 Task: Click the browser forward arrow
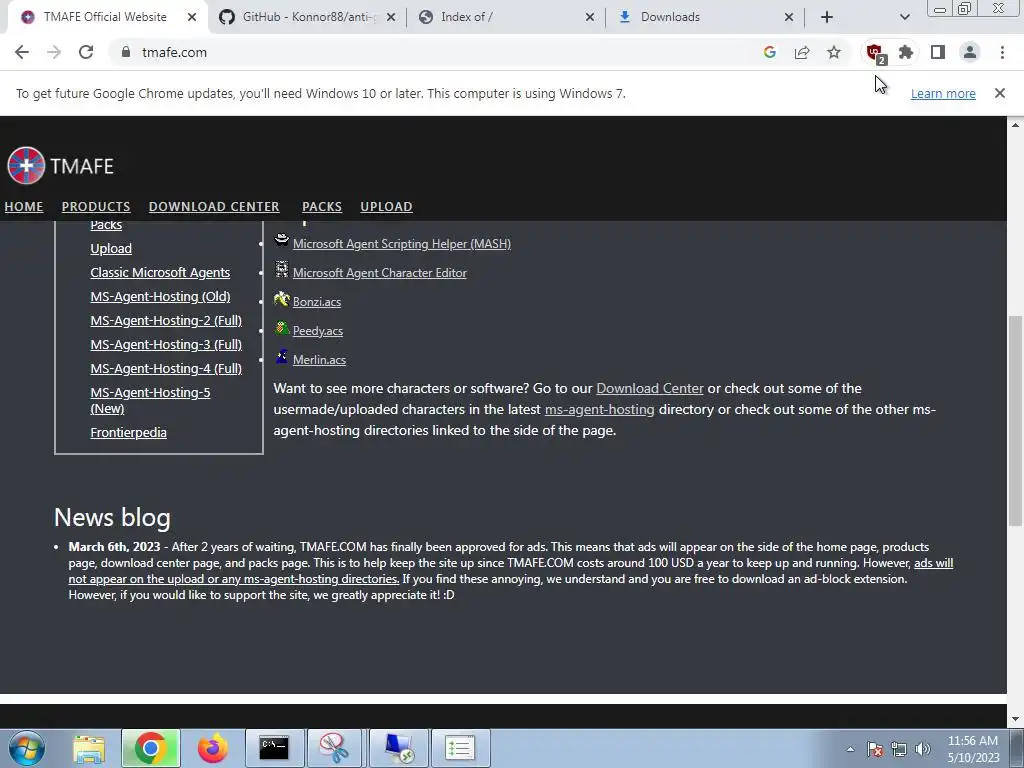54,52
